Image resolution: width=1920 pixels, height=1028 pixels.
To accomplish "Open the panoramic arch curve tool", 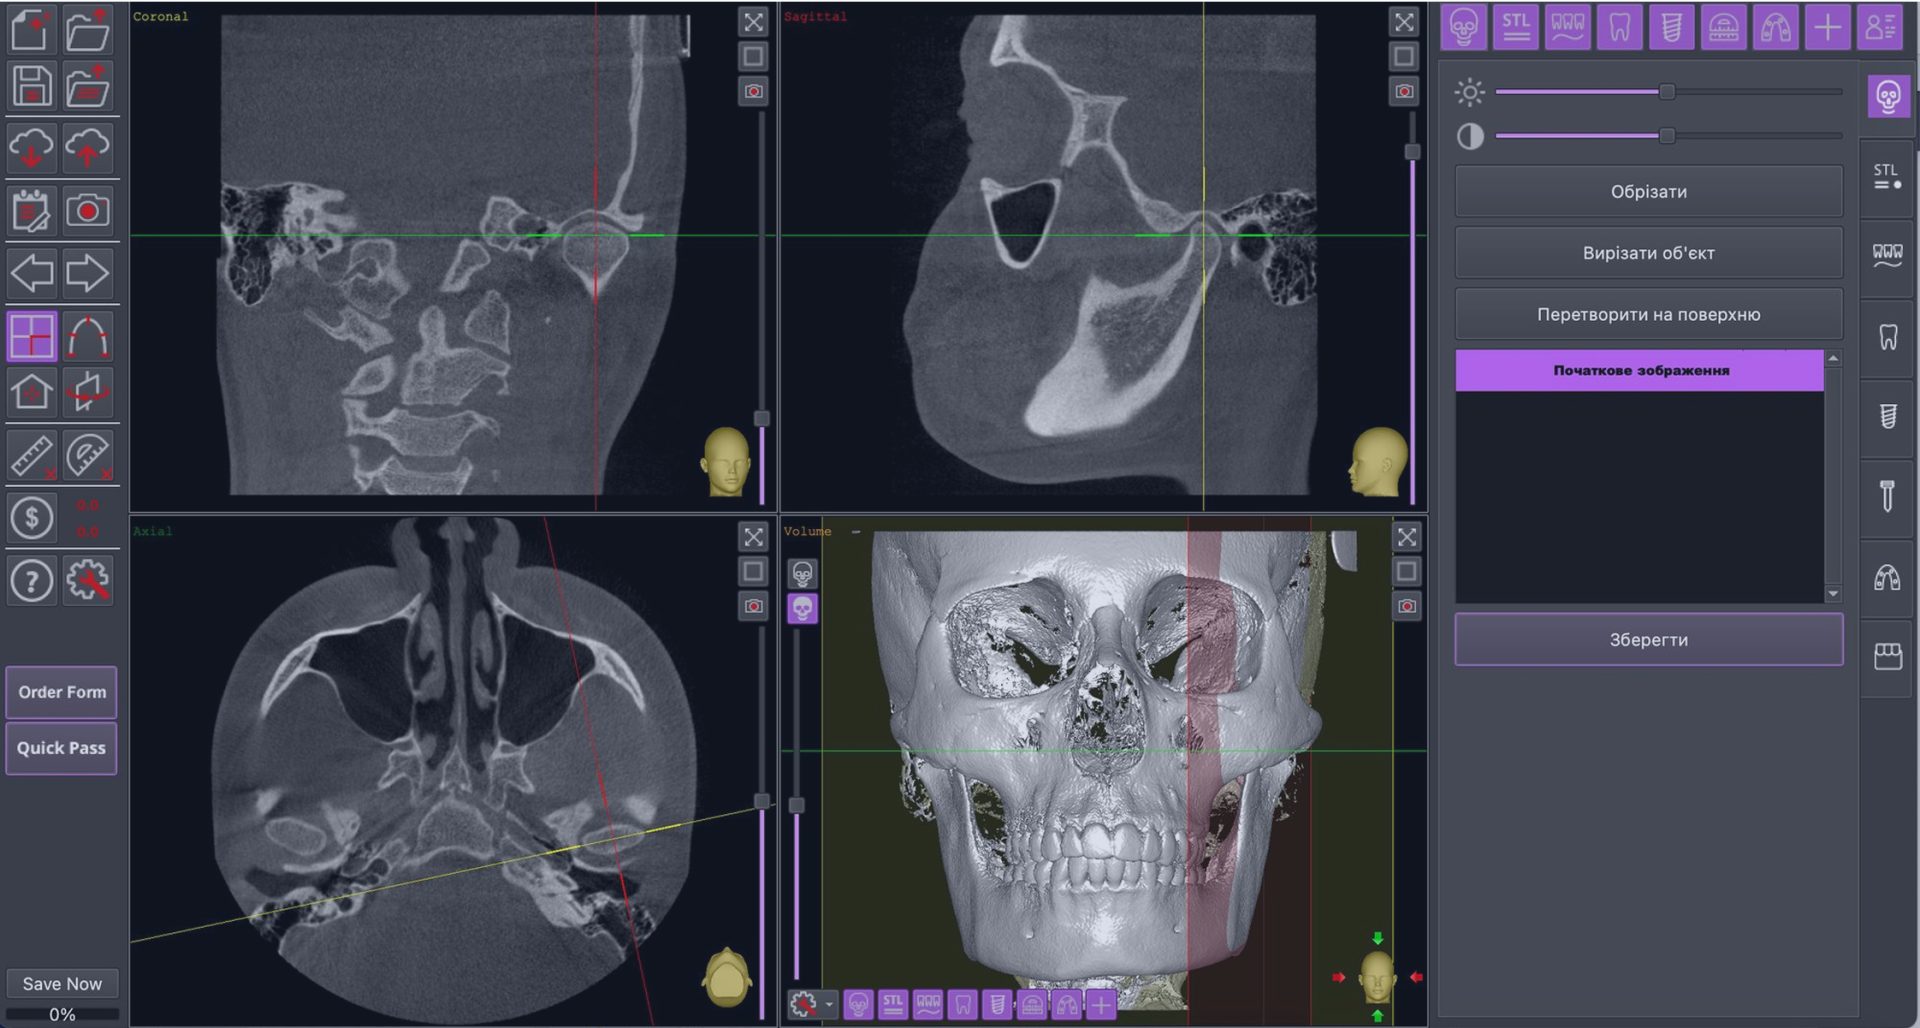I will click(x=88, y=337).
